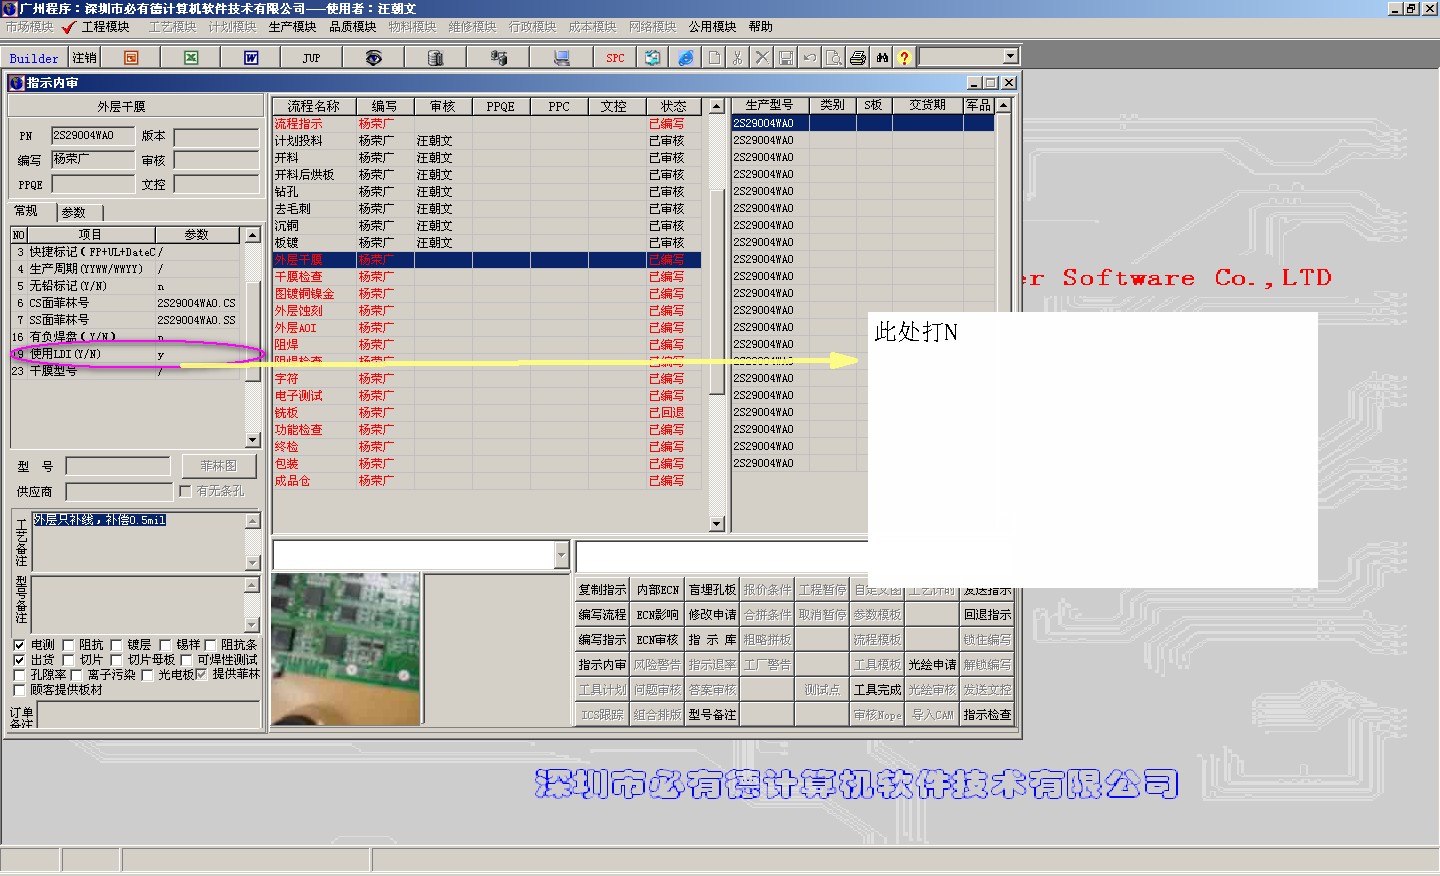Click the print preview toolbar icon

834,58
